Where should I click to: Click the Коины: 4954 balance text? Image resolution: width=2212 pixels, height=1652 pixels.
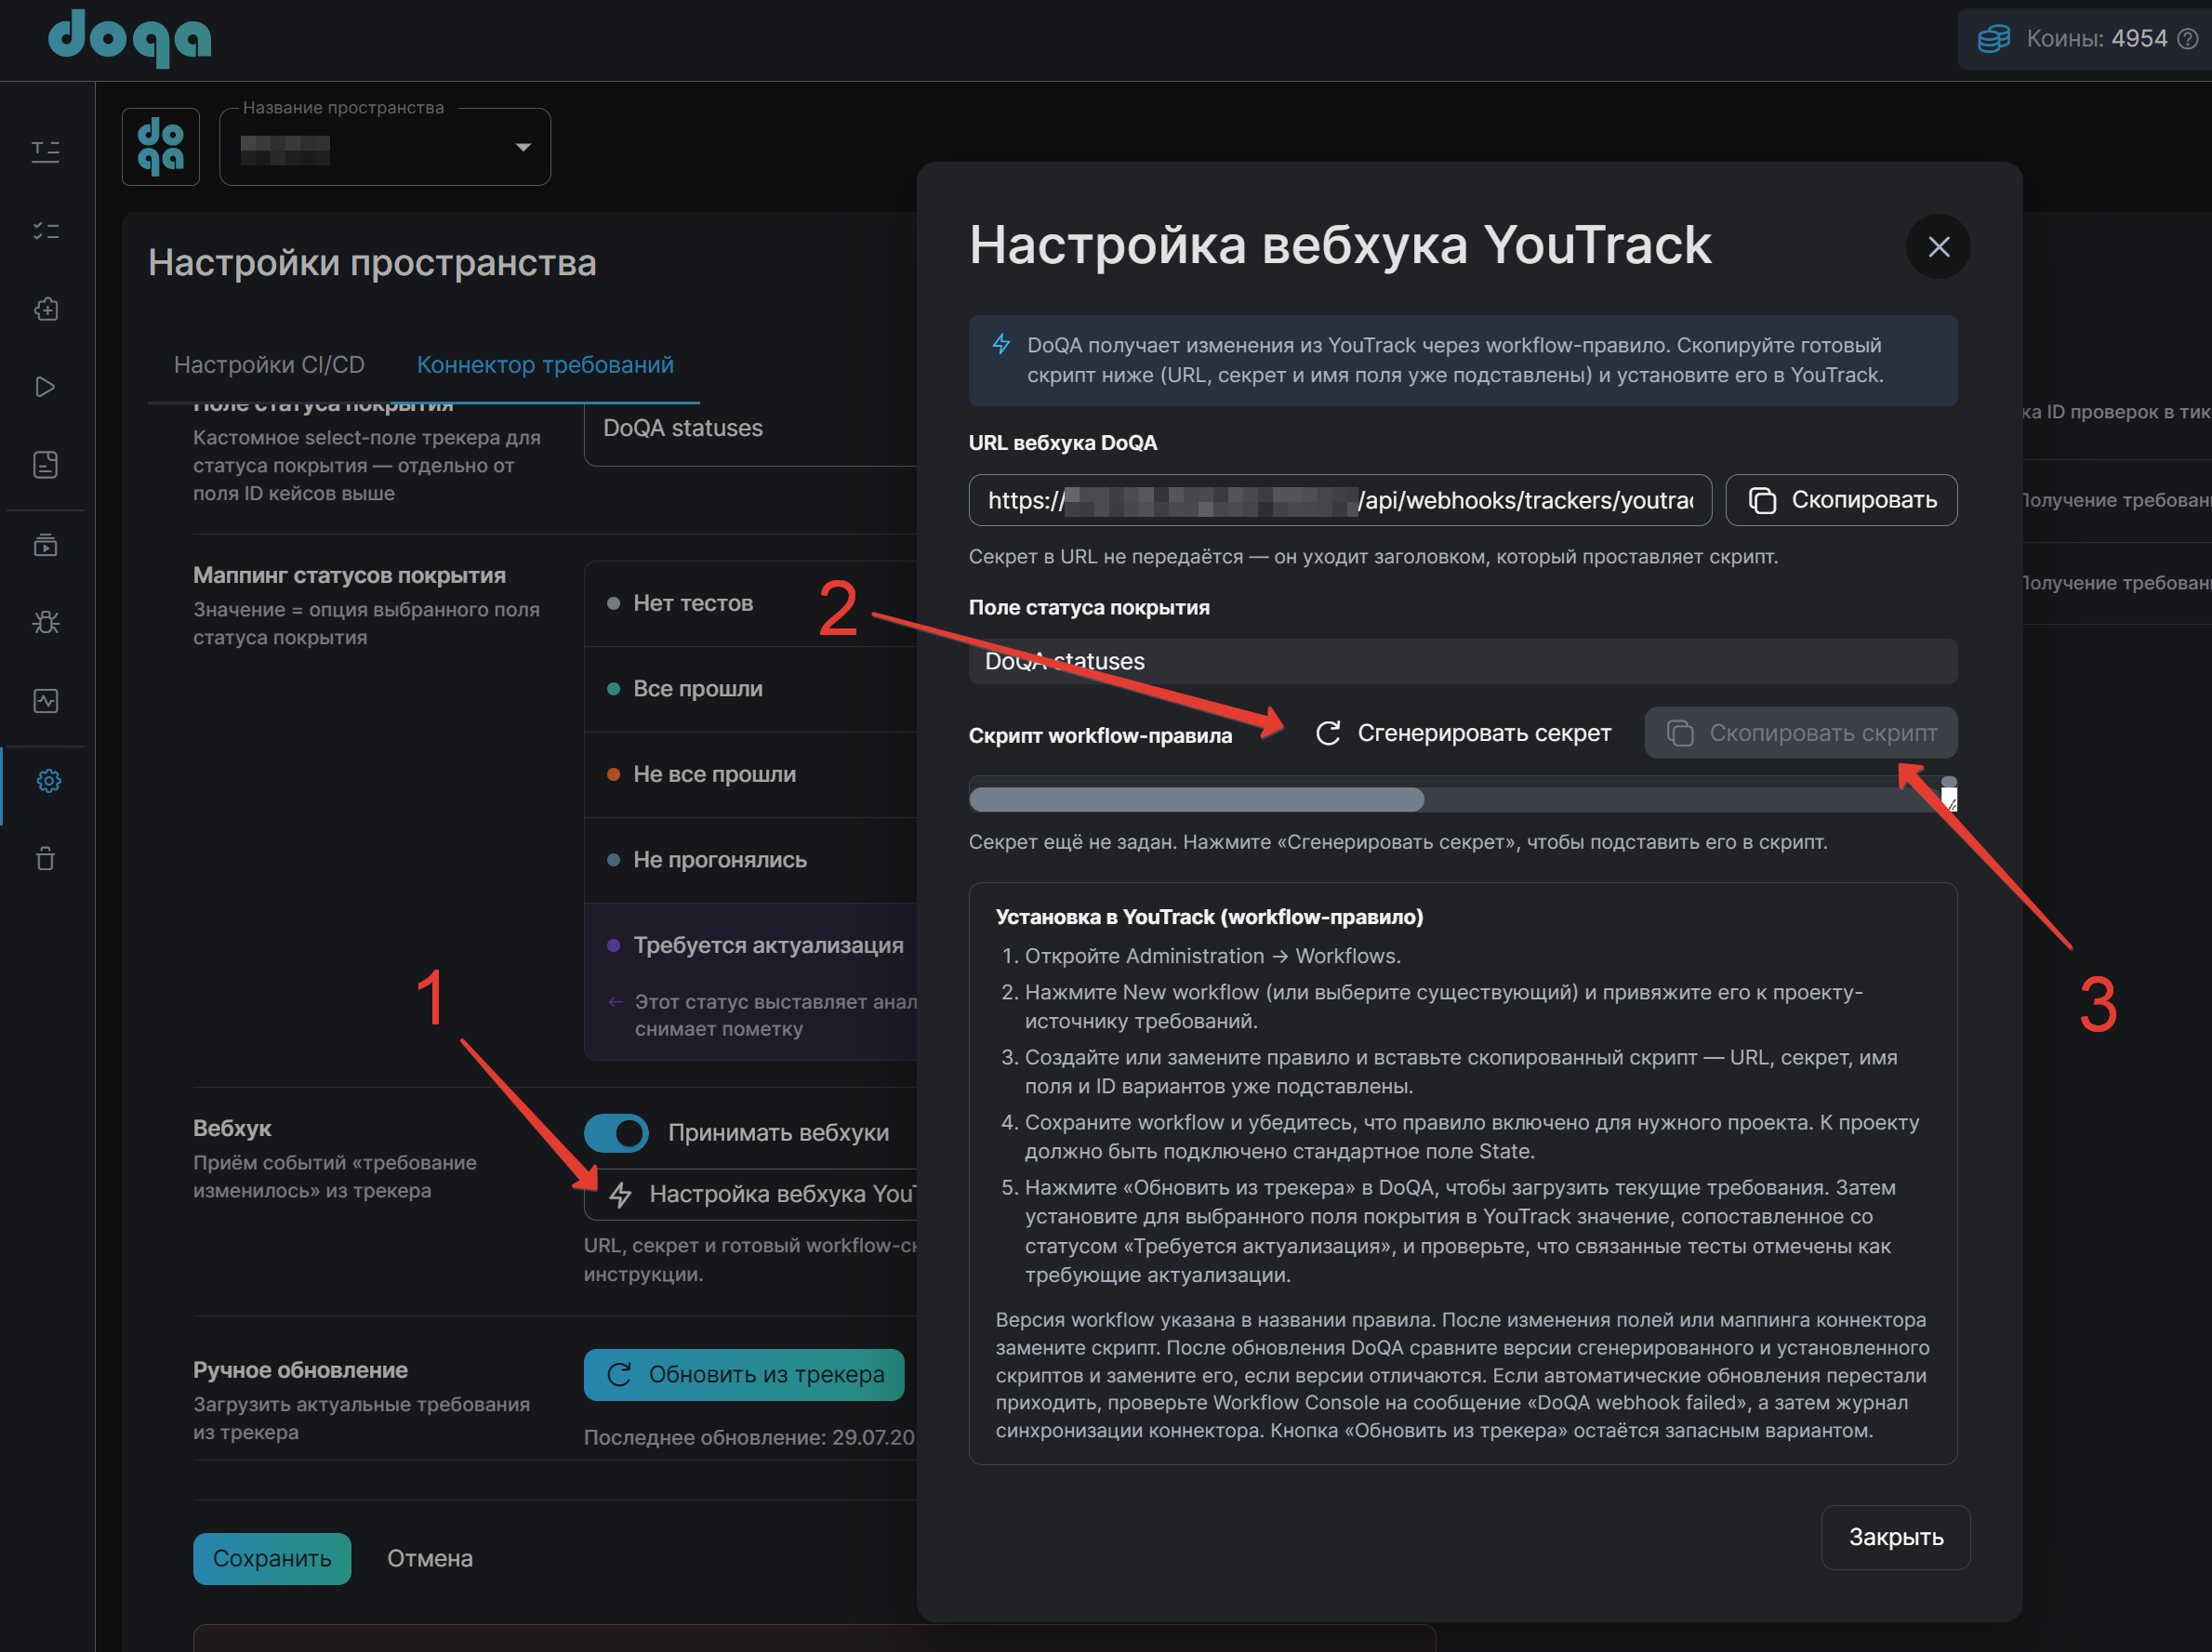point(2096,39)
